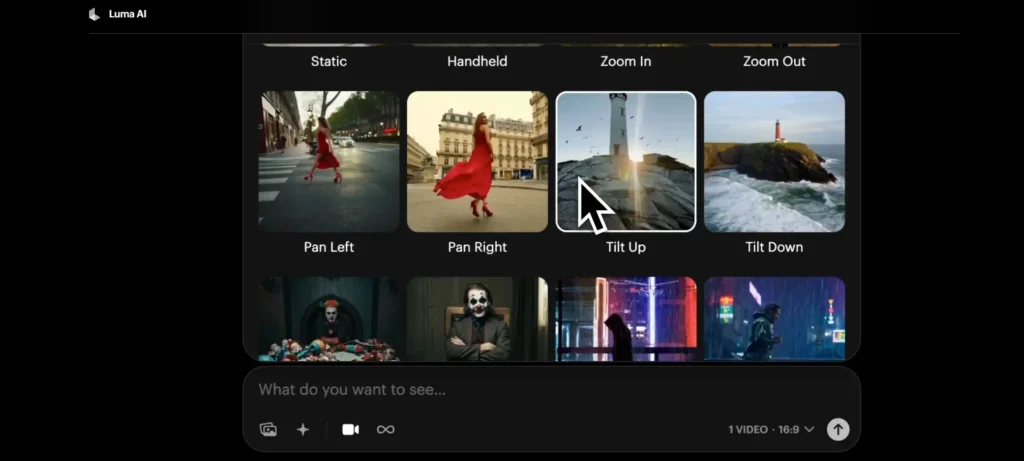Click the Luma AI logo icon

(x=94, y=14)
